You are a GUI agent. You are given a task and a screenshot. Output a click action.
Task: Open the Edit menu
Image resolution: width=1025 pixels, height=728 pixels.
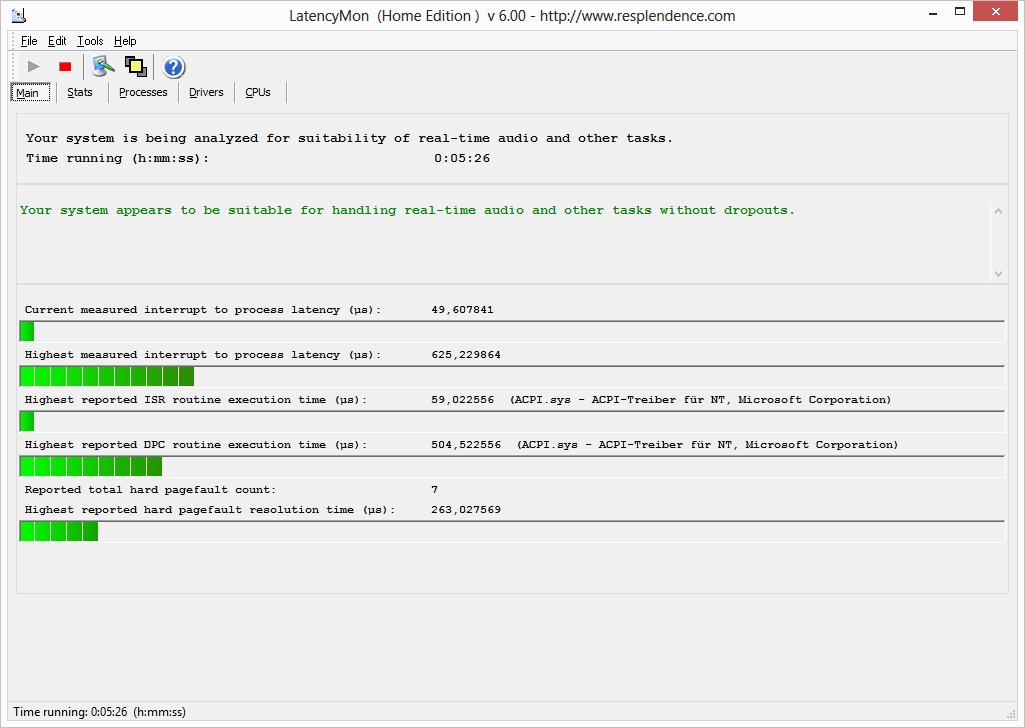click(x=57, y=41)
